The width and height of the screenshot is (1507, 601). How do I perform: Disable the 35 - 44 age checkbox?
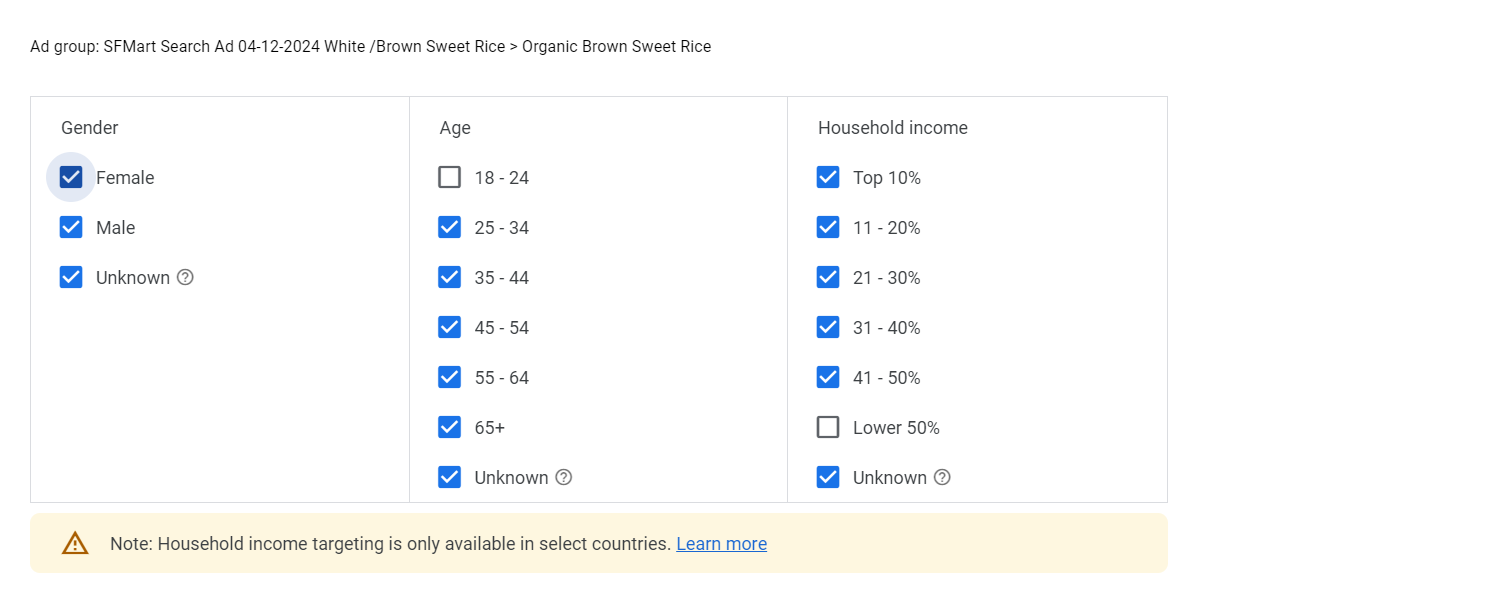pyautogui.click(x=450, y=278)
